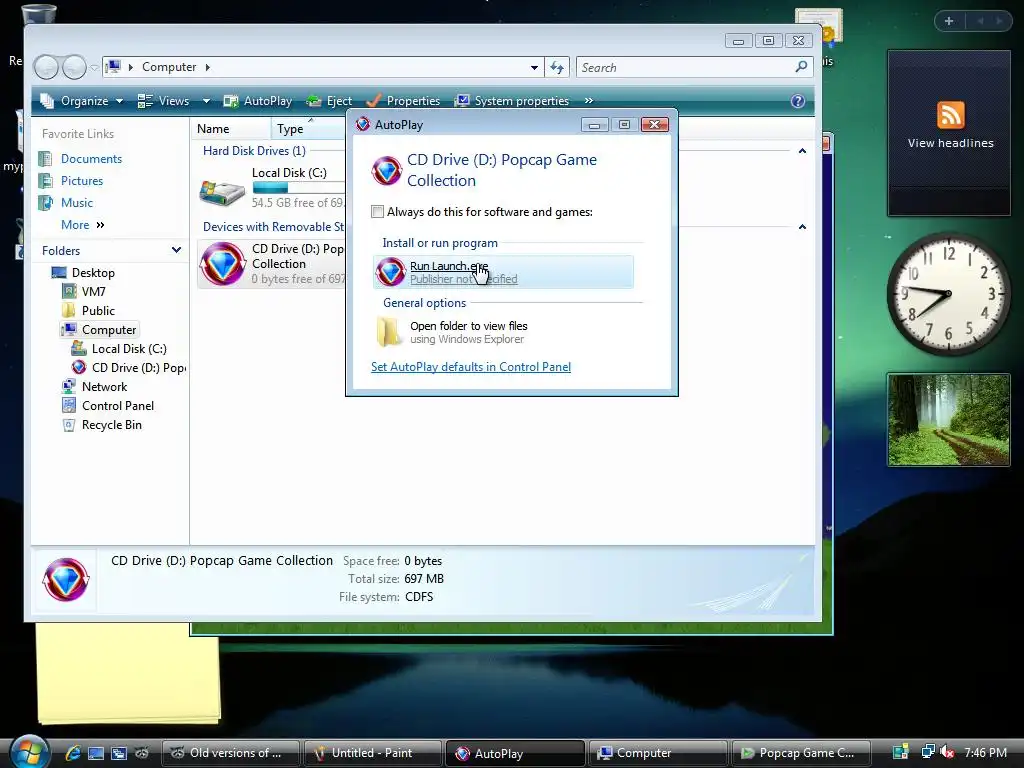Launch Internet Explorer from Quick Launch
This screenshot has height=768, width=1024.
pos(72,753)
